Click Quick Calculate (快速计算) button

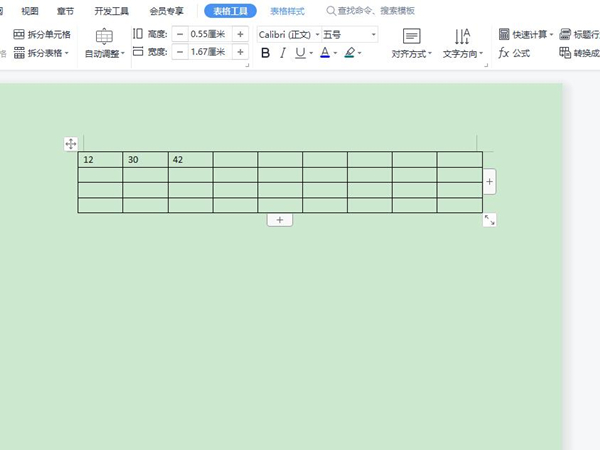click(529, 34)
